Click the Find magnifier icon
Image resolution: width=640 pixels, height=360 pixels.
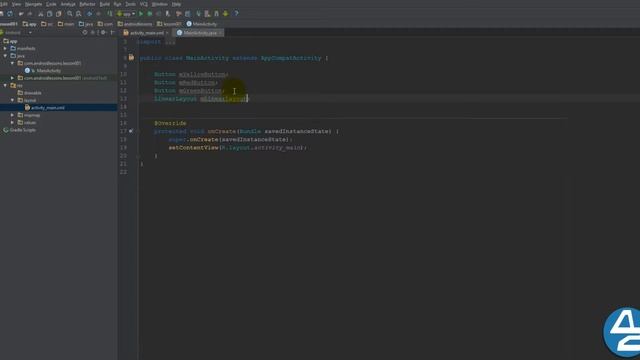pos(70,14)
